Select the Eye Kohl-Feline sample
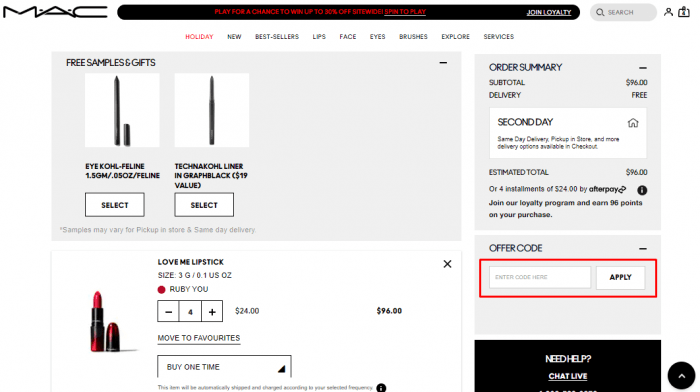 115,205
